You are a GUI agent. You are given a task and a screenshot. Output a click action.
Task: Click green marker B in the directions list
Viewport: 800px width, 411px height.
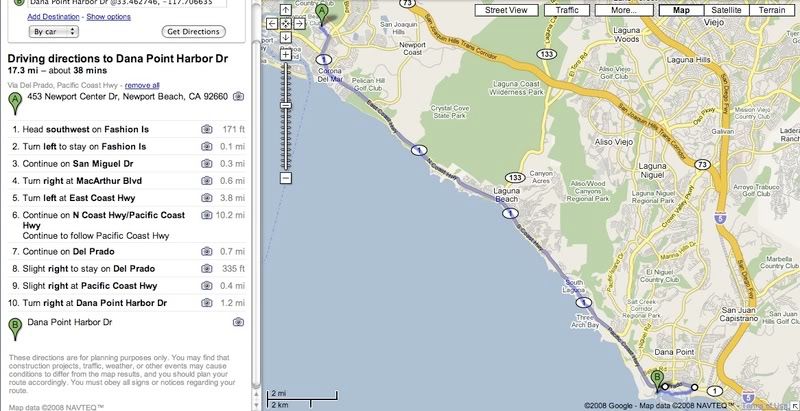[15, 329]
